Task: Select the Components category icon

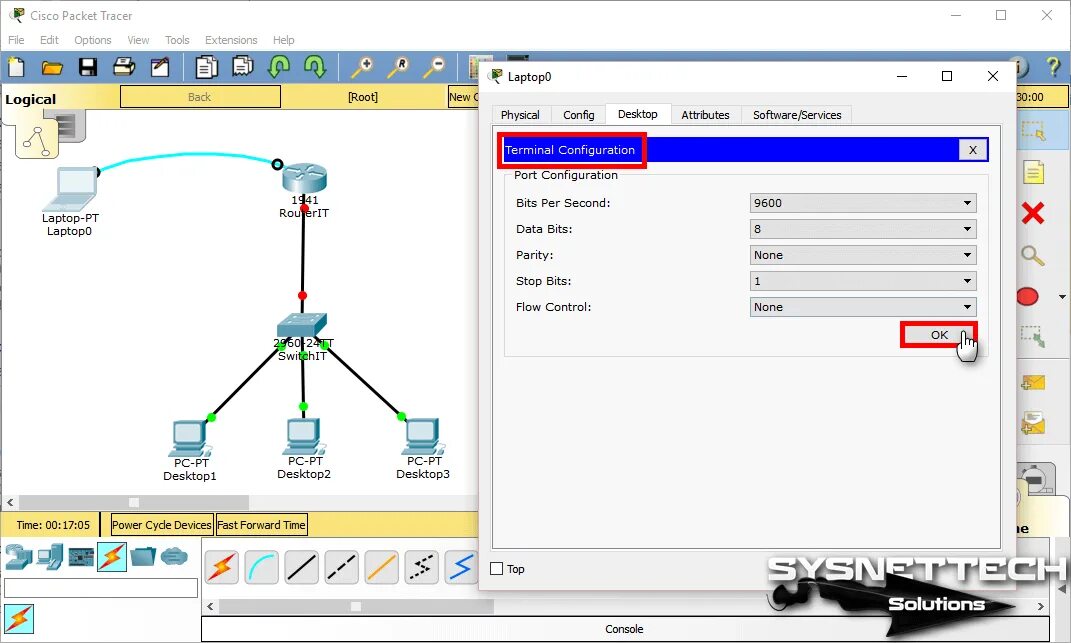Action: tap(81, 558)
